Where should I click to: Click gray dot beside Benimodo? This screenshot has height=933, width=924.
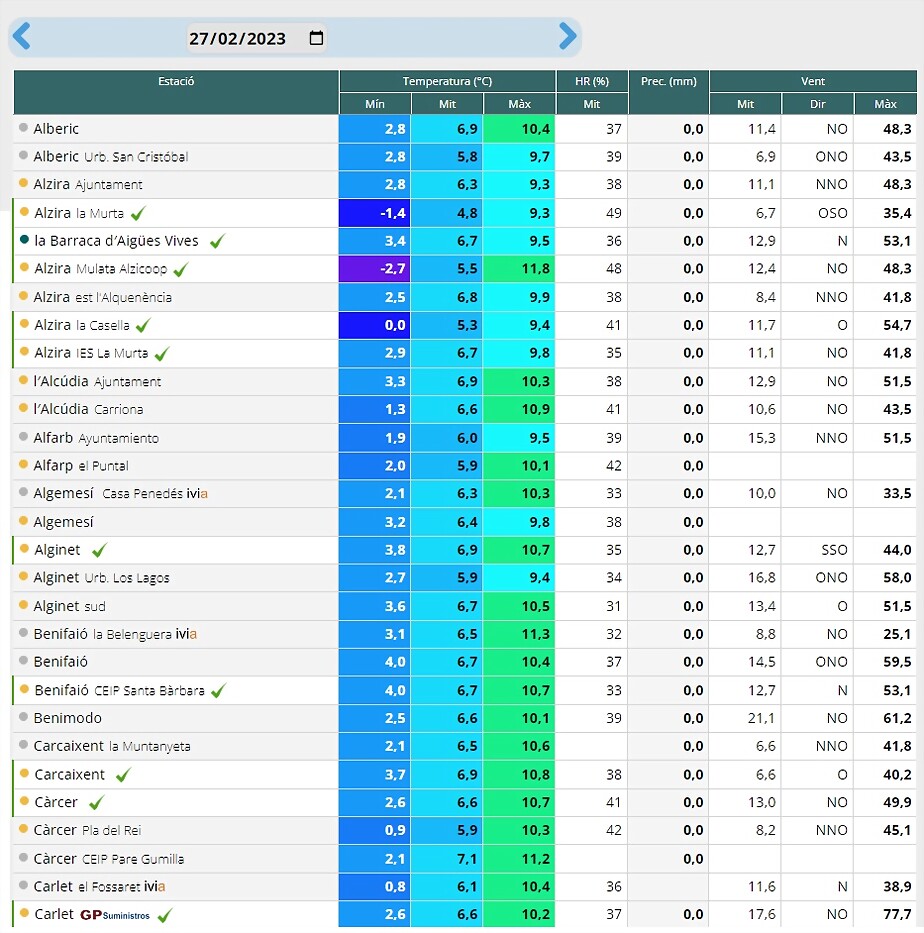tap(23, 716)
